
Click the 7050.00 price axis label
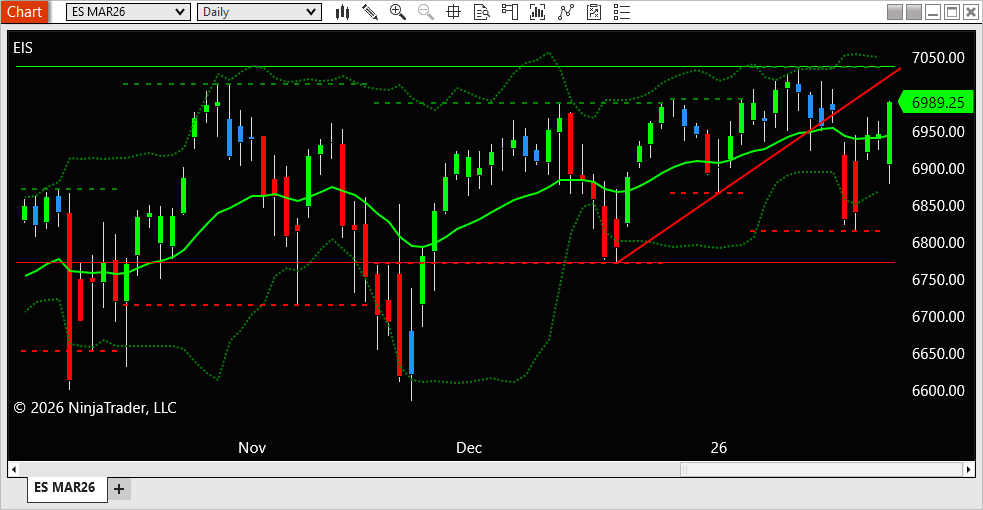[938, 58]
